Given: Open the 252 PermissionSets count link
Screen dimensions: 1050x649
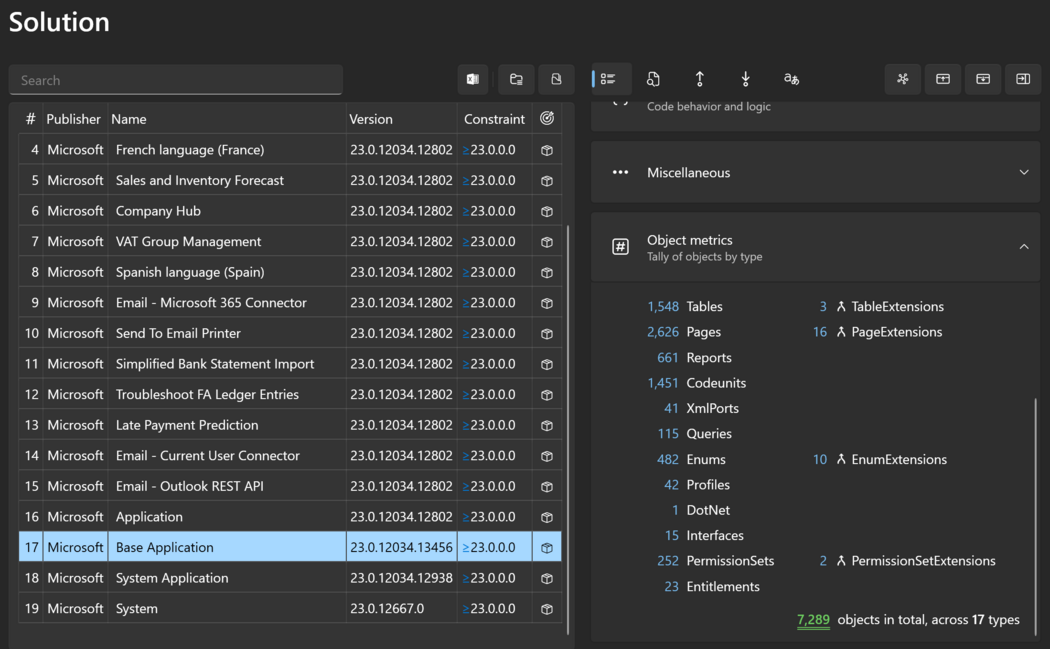Looking at the screenshot, I should 668,561.
